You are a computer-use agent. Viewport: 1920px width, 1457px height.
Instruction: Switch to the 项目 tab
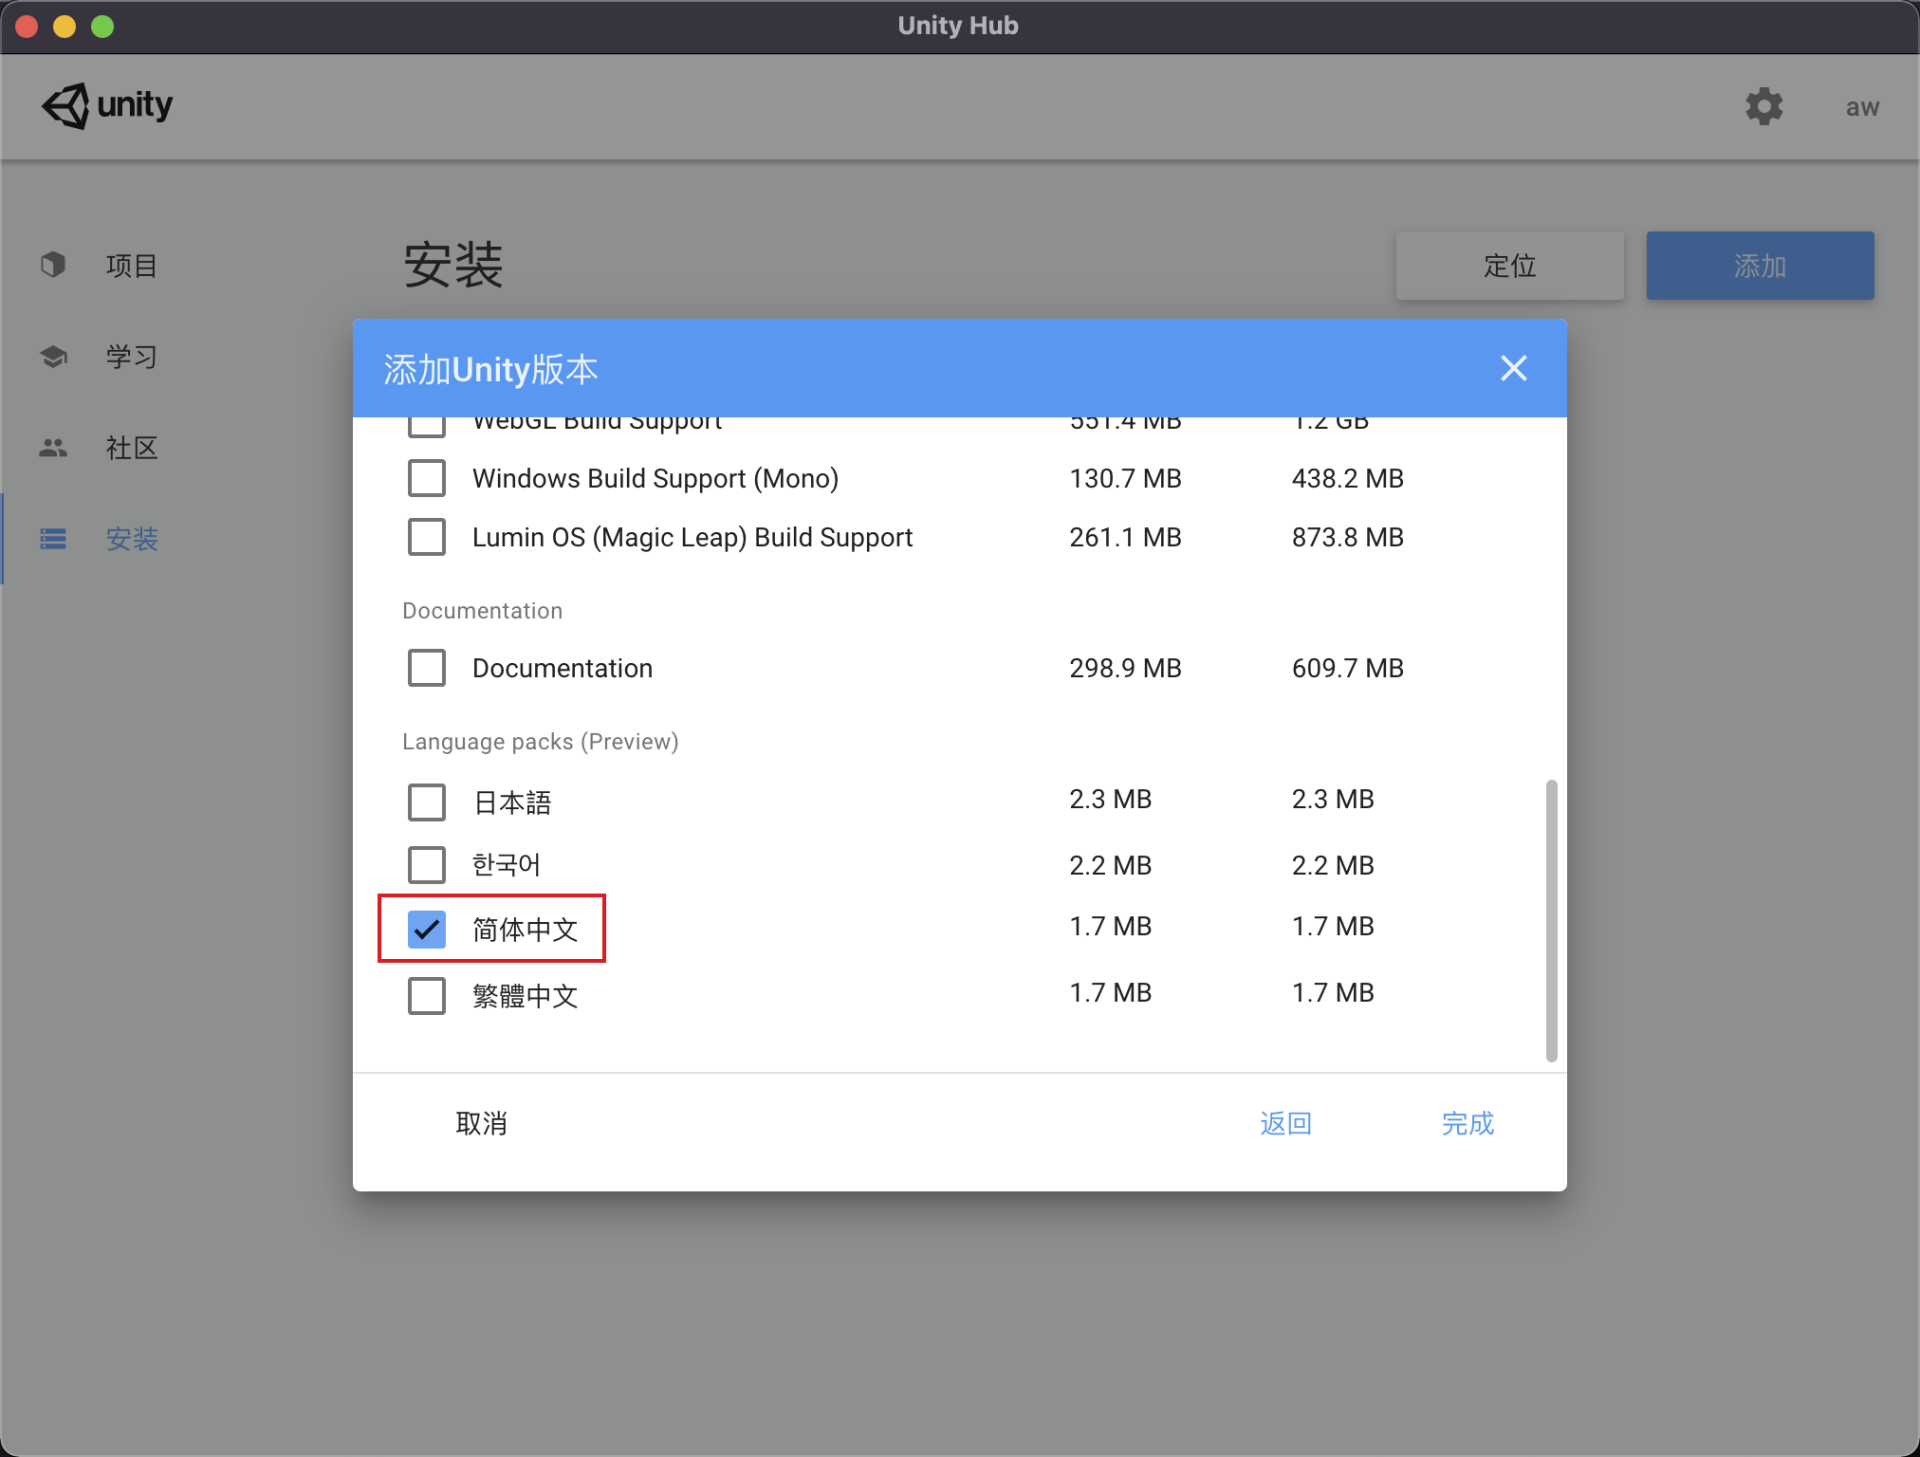(x=131, y=265)
